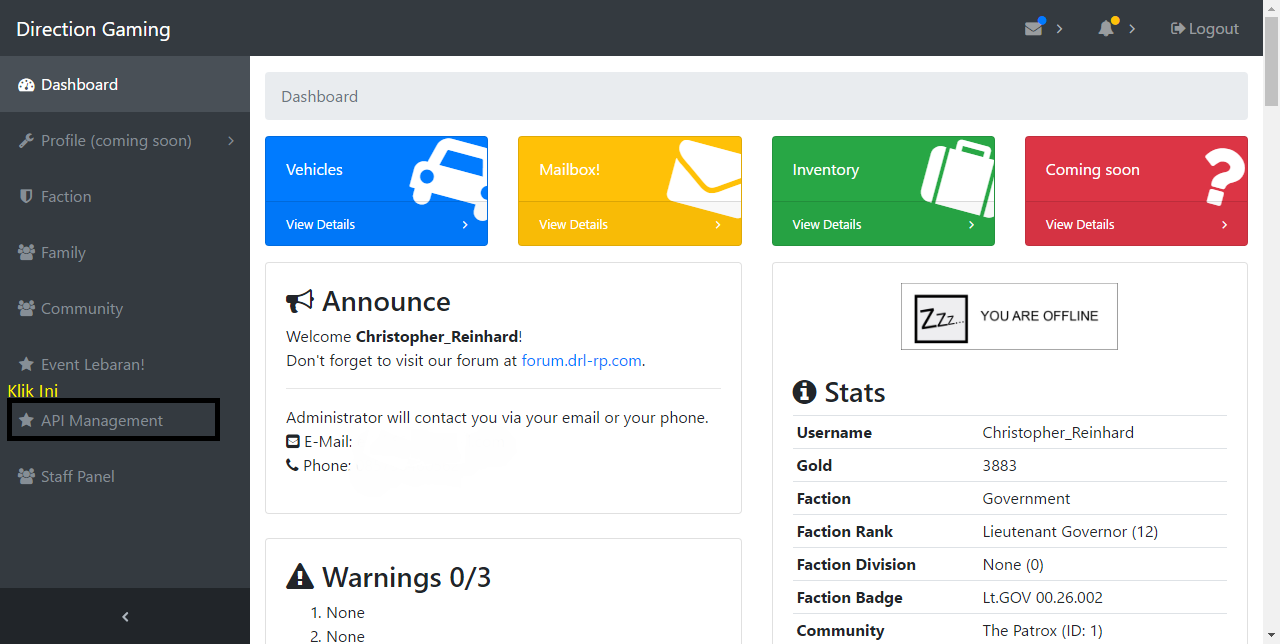The height and width of the screenshot is (644, 1280).
Task: Expand the messages dropdown chevron
Action: [1060, 29]
